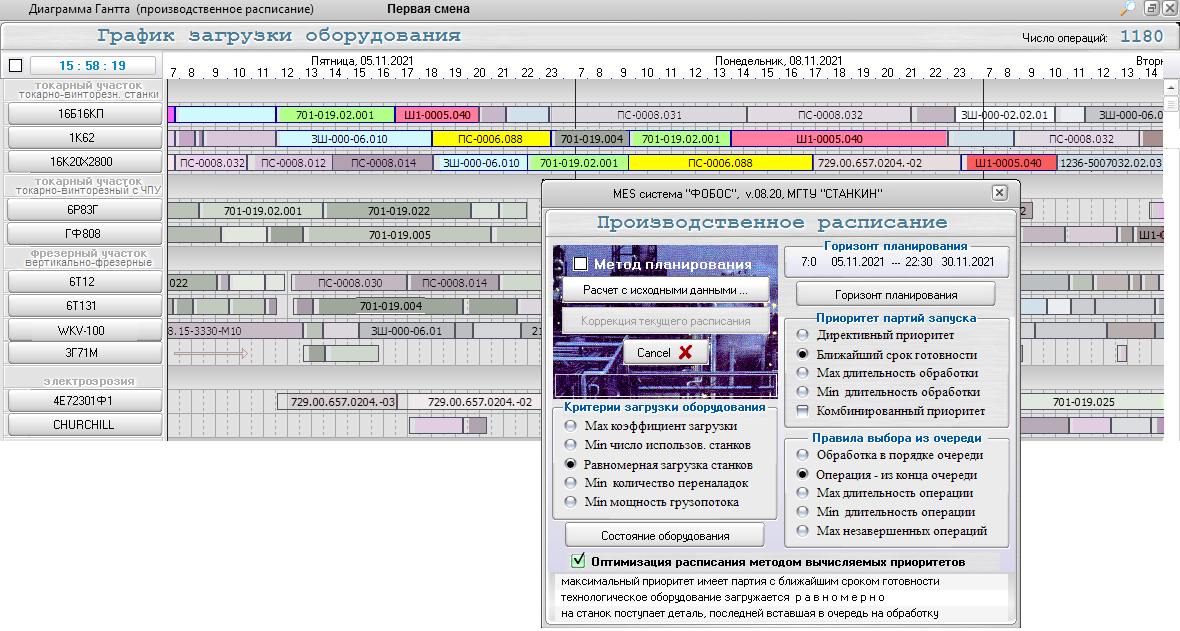Select Директивный приоритет radio option
1180x631 pixels.
point(802,335)
